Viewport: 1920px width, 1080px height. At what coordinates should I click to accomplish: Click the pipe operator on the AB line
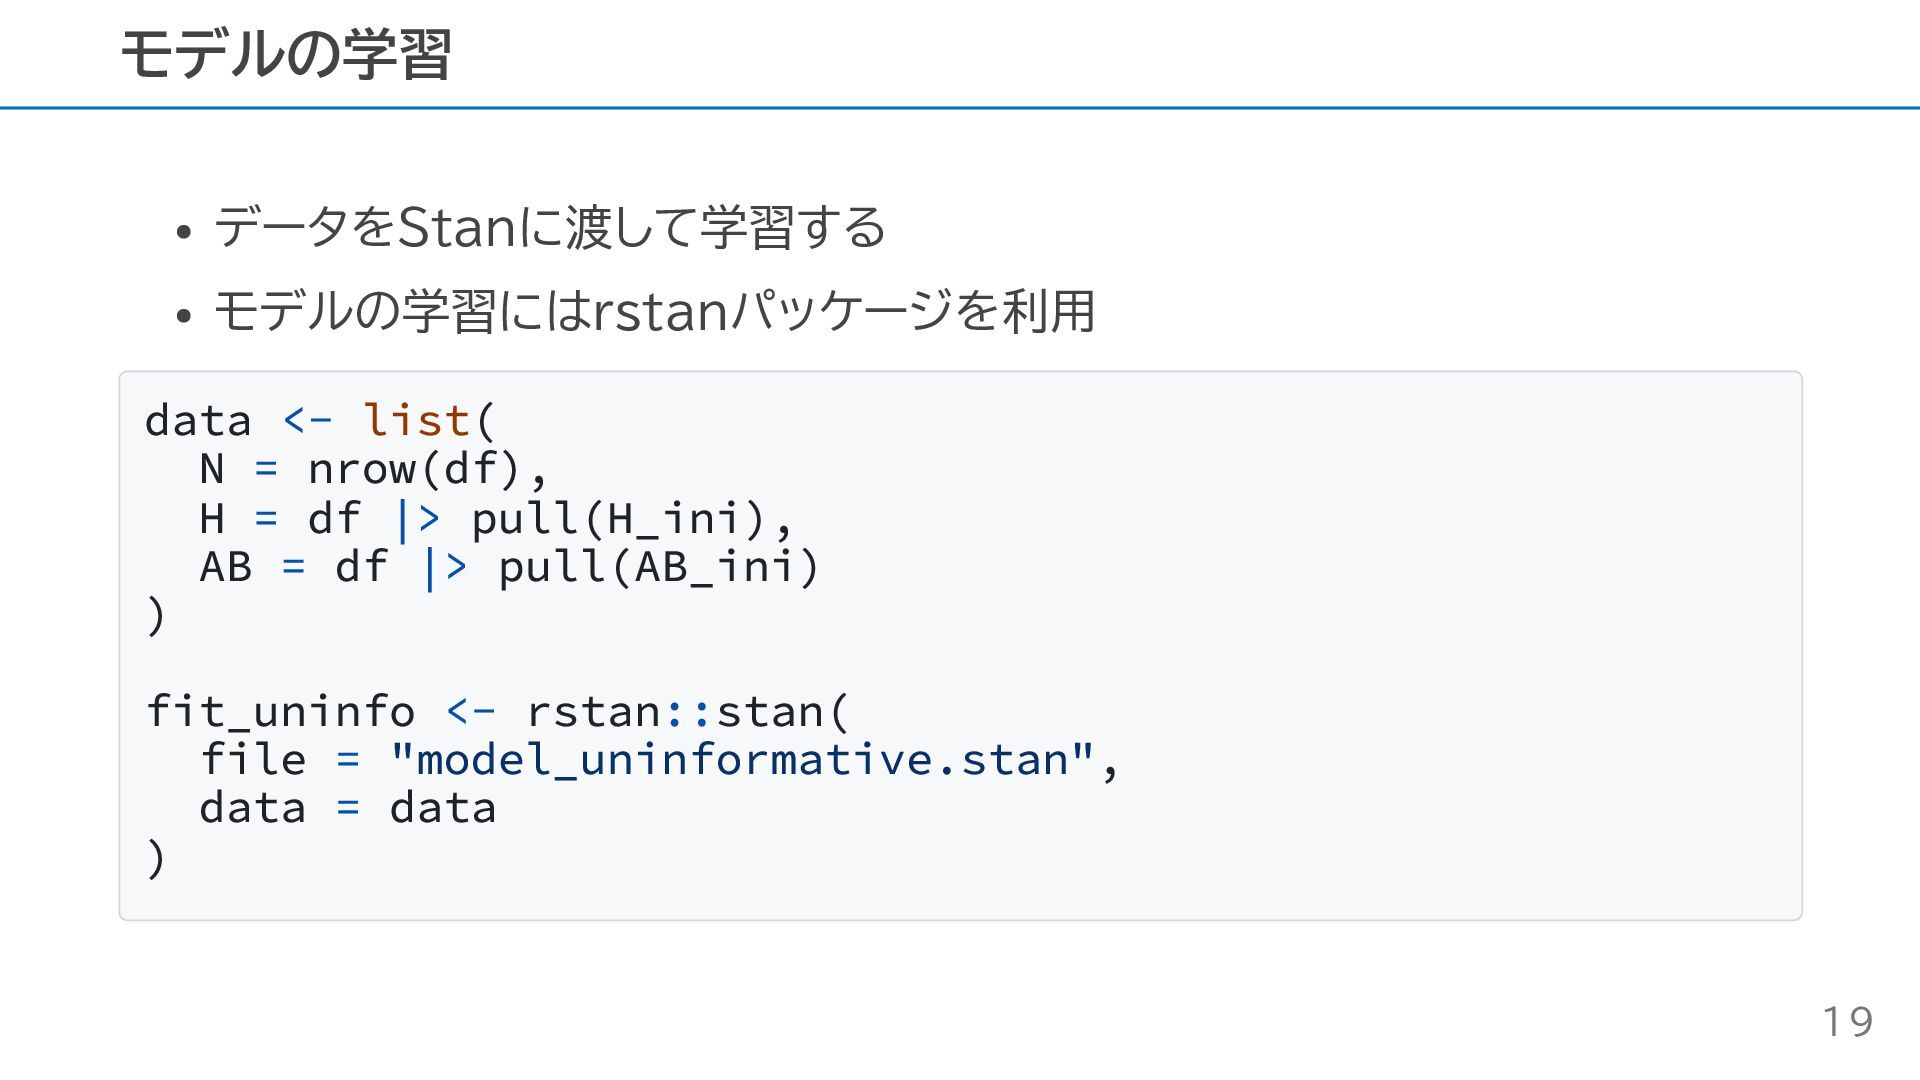tap(445, 567)
